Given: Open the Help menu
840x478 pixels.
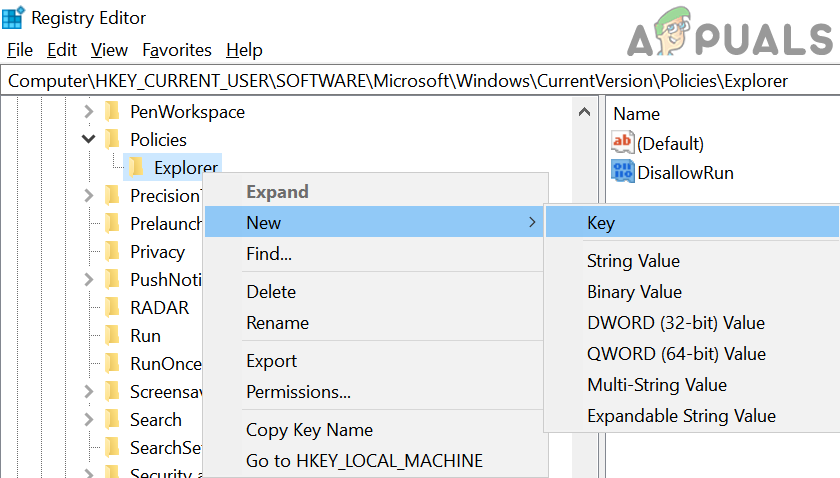Looking at the screenshot, I should pyautogui.click(x=244, y=50).
